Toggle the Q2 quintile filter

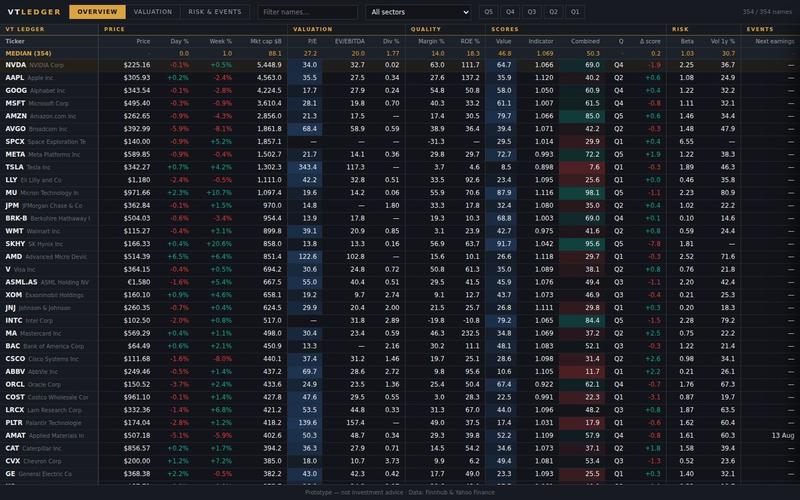[553, 12]
